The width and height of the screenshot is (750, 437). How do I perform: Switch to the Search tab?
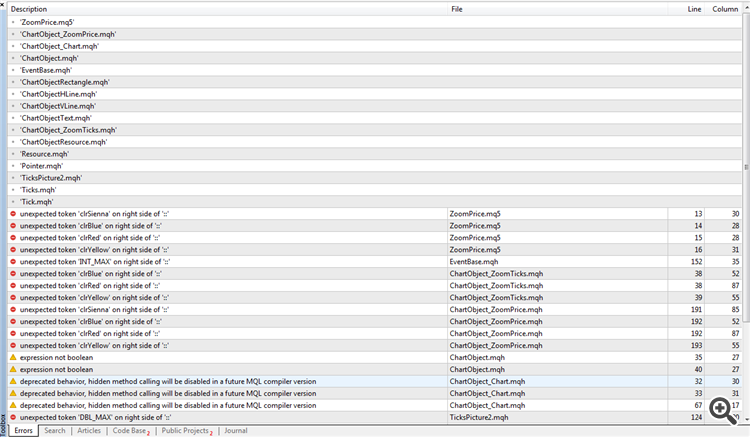point(54,430)
